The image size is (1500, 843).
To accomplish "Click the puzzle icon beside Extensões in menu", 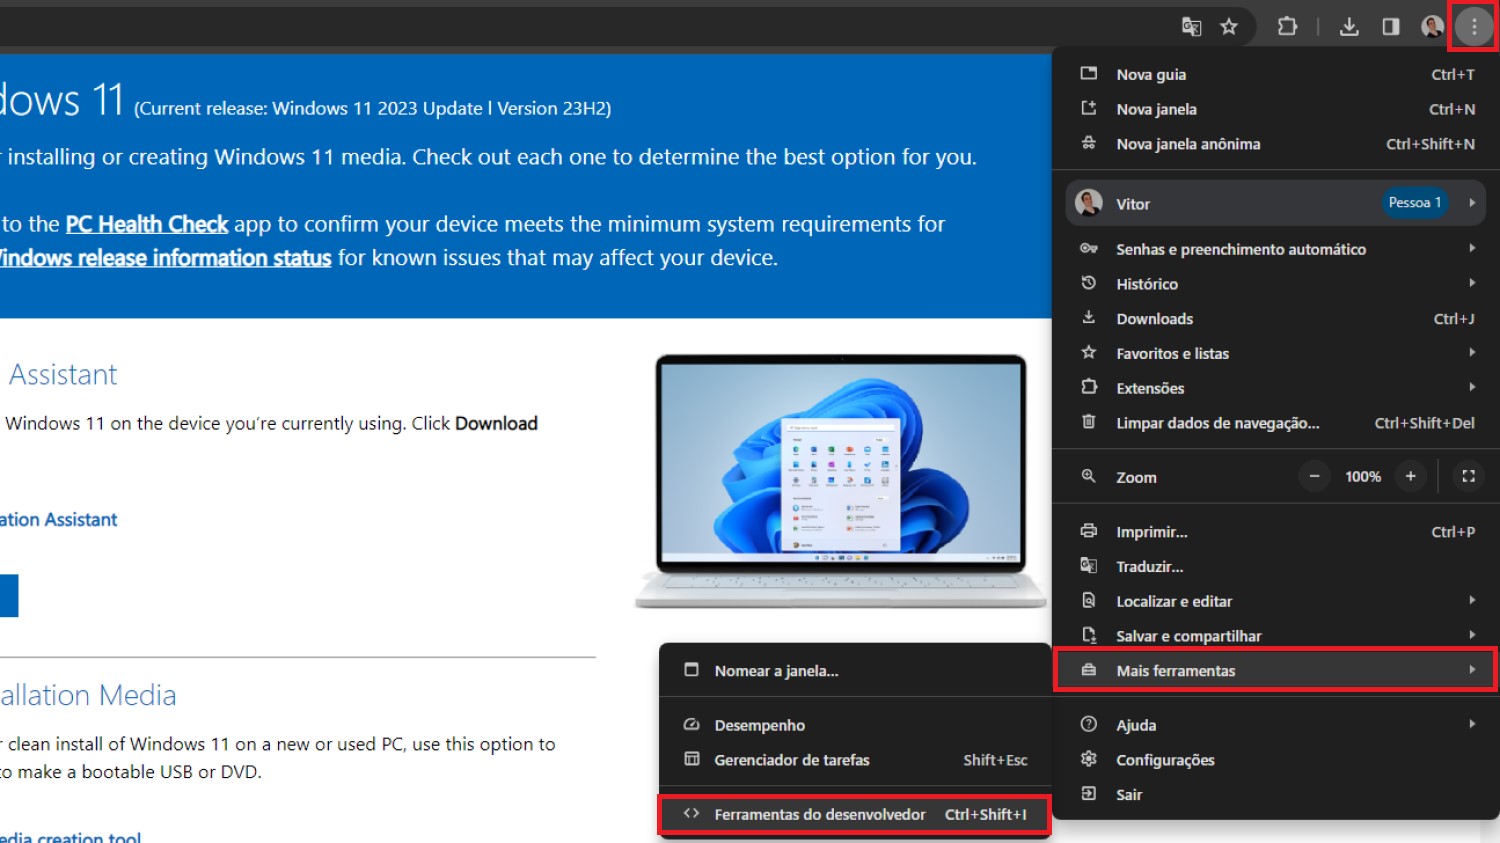I will tap(1089, 387).
